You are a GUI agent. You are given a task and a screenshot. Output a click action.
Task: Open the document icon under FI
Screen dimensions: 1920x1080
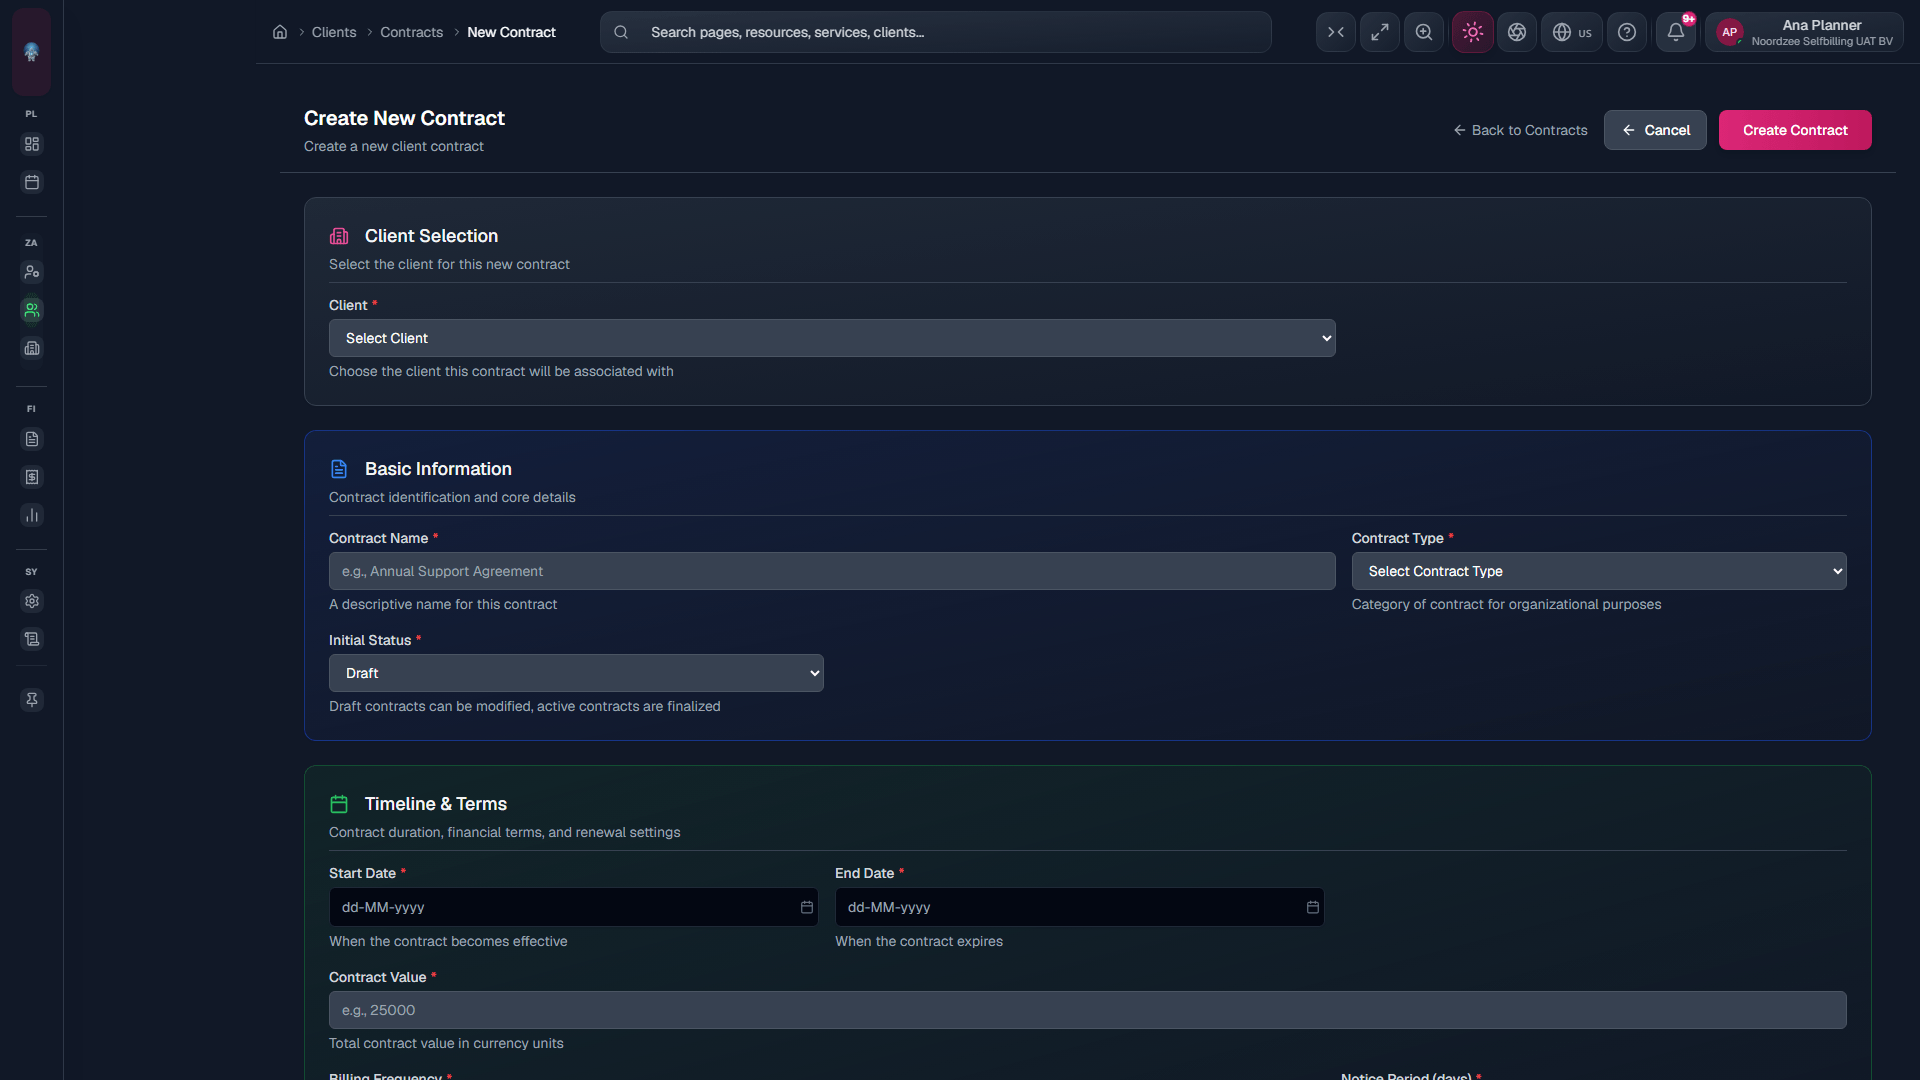point(32,439)
